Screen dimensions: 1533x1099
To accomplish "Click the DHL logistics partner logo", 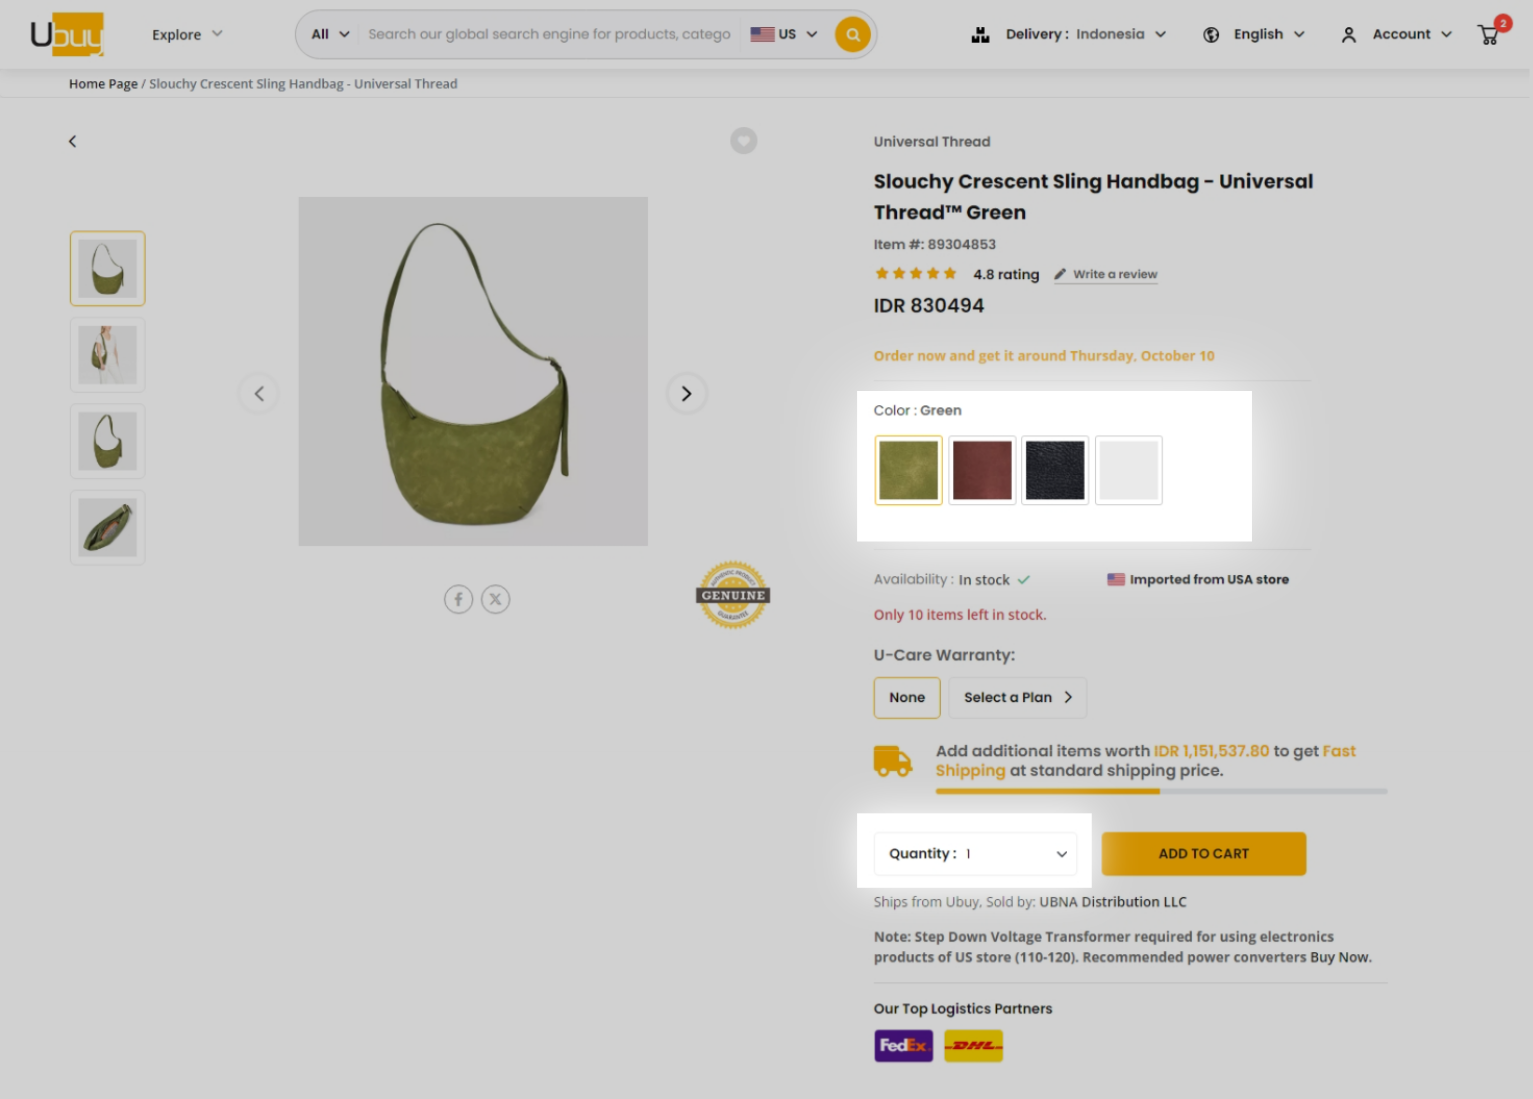I will click(972, 1045).
